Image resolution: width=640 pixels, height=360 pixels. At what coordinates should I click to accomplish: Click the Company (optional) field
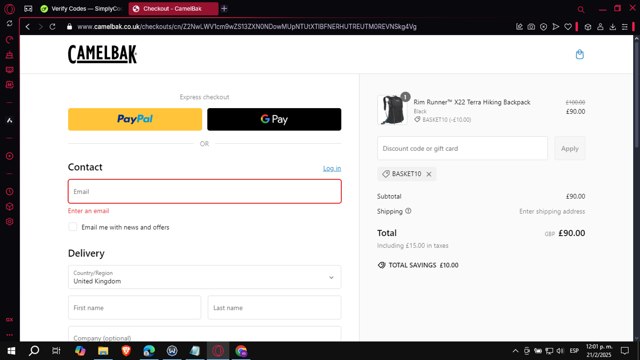click(x=204, y=334)
